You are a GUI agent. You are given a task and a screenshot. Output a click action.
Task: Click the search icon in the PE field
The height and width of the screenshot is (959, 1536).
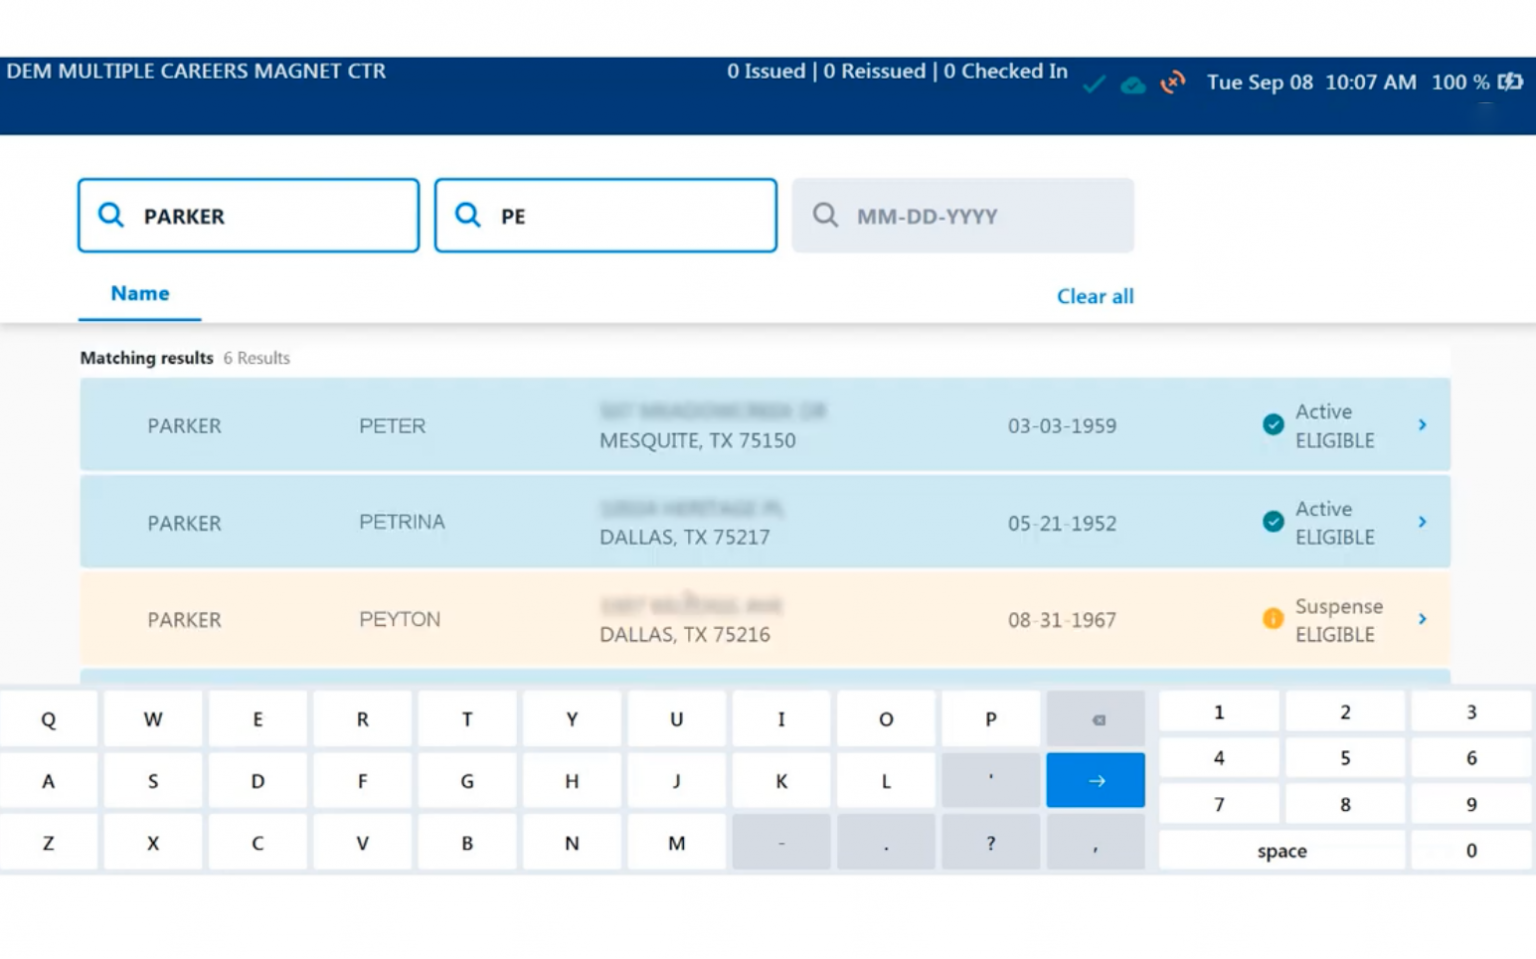point(467,215)
